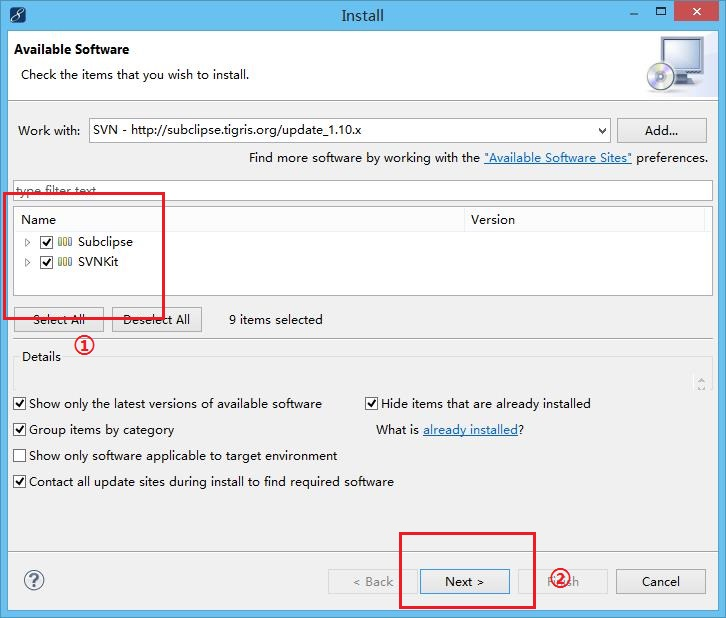Enable Show only software applicable to target environment
The height and width of the screenshot is (618, 726).
click(19, 456)
